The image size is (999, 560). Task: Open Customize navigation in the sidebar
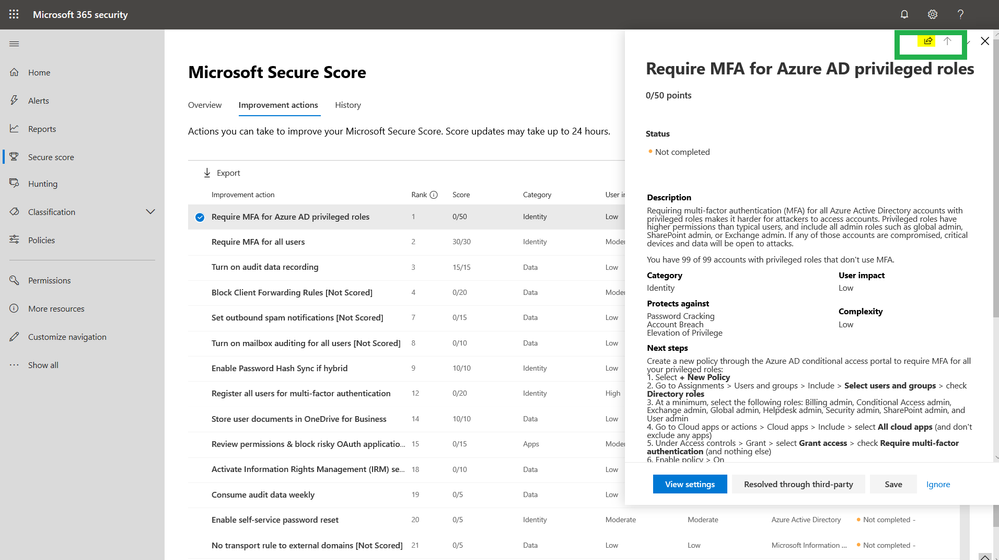(67, 337)
